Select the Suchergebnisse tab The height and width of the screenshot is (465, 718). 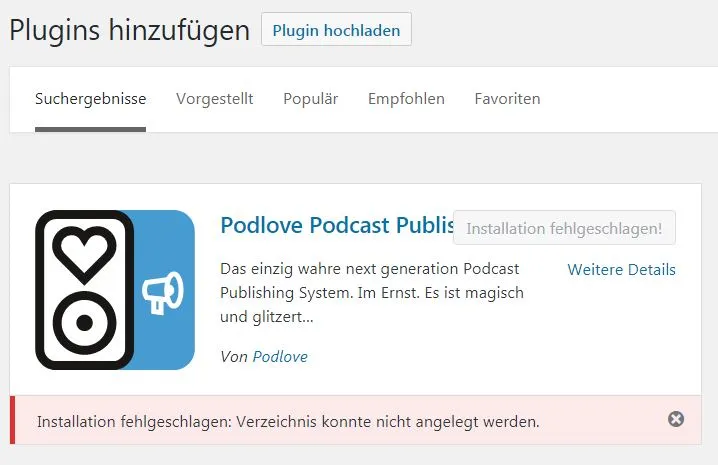click(x=91, y=99)
